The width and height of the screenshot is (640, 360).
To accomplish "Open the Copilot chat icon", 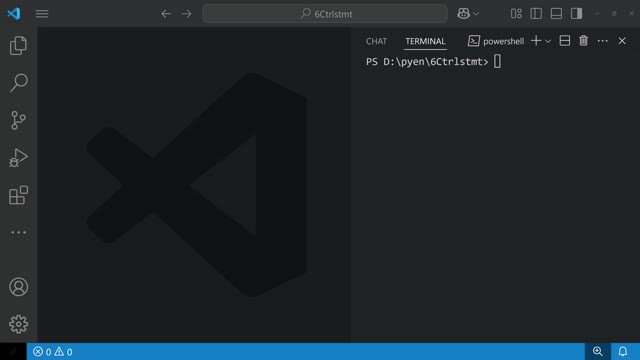I will point(463,13).
